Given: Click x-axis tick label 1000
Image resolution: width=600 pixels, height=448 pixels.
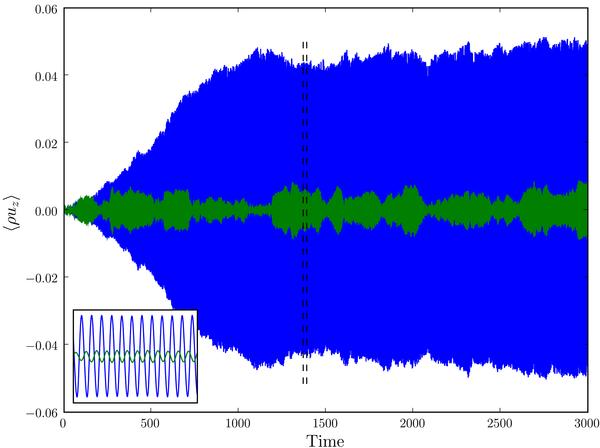Looking at the screenshot, I should click(237, 422).
